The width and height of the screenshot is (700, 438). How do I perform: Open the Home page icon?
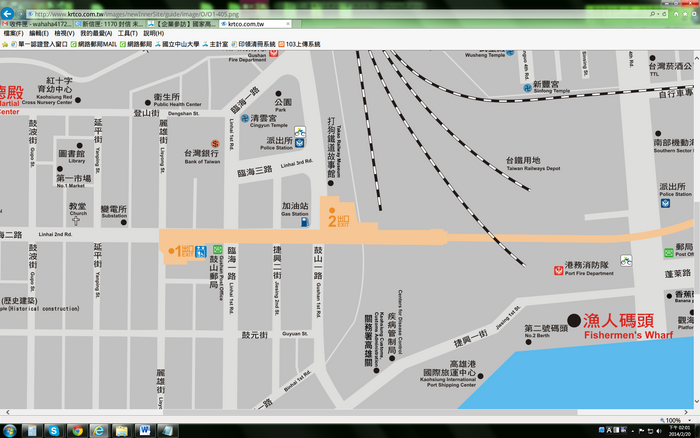[x=676, y=14]
